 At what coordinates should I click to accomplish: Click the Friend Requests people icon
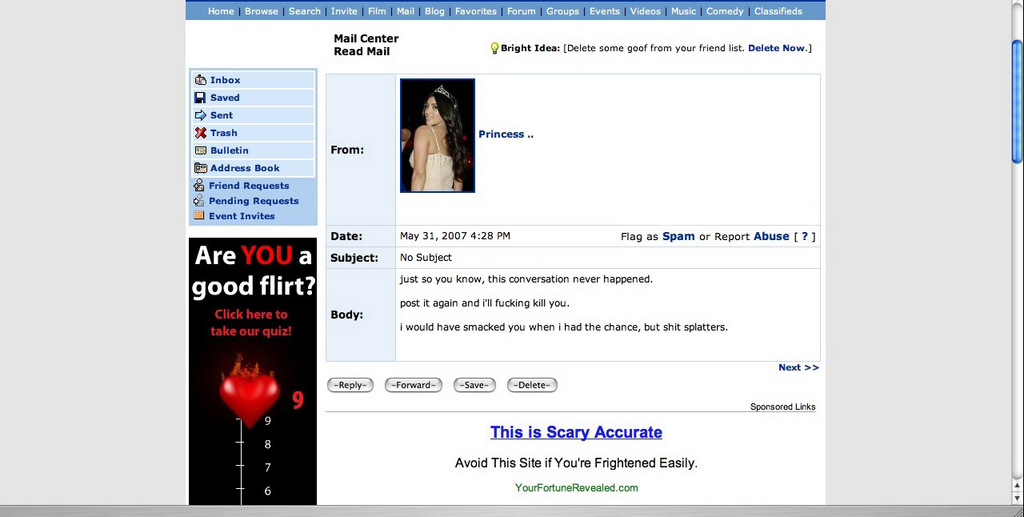tap(199, 185)
